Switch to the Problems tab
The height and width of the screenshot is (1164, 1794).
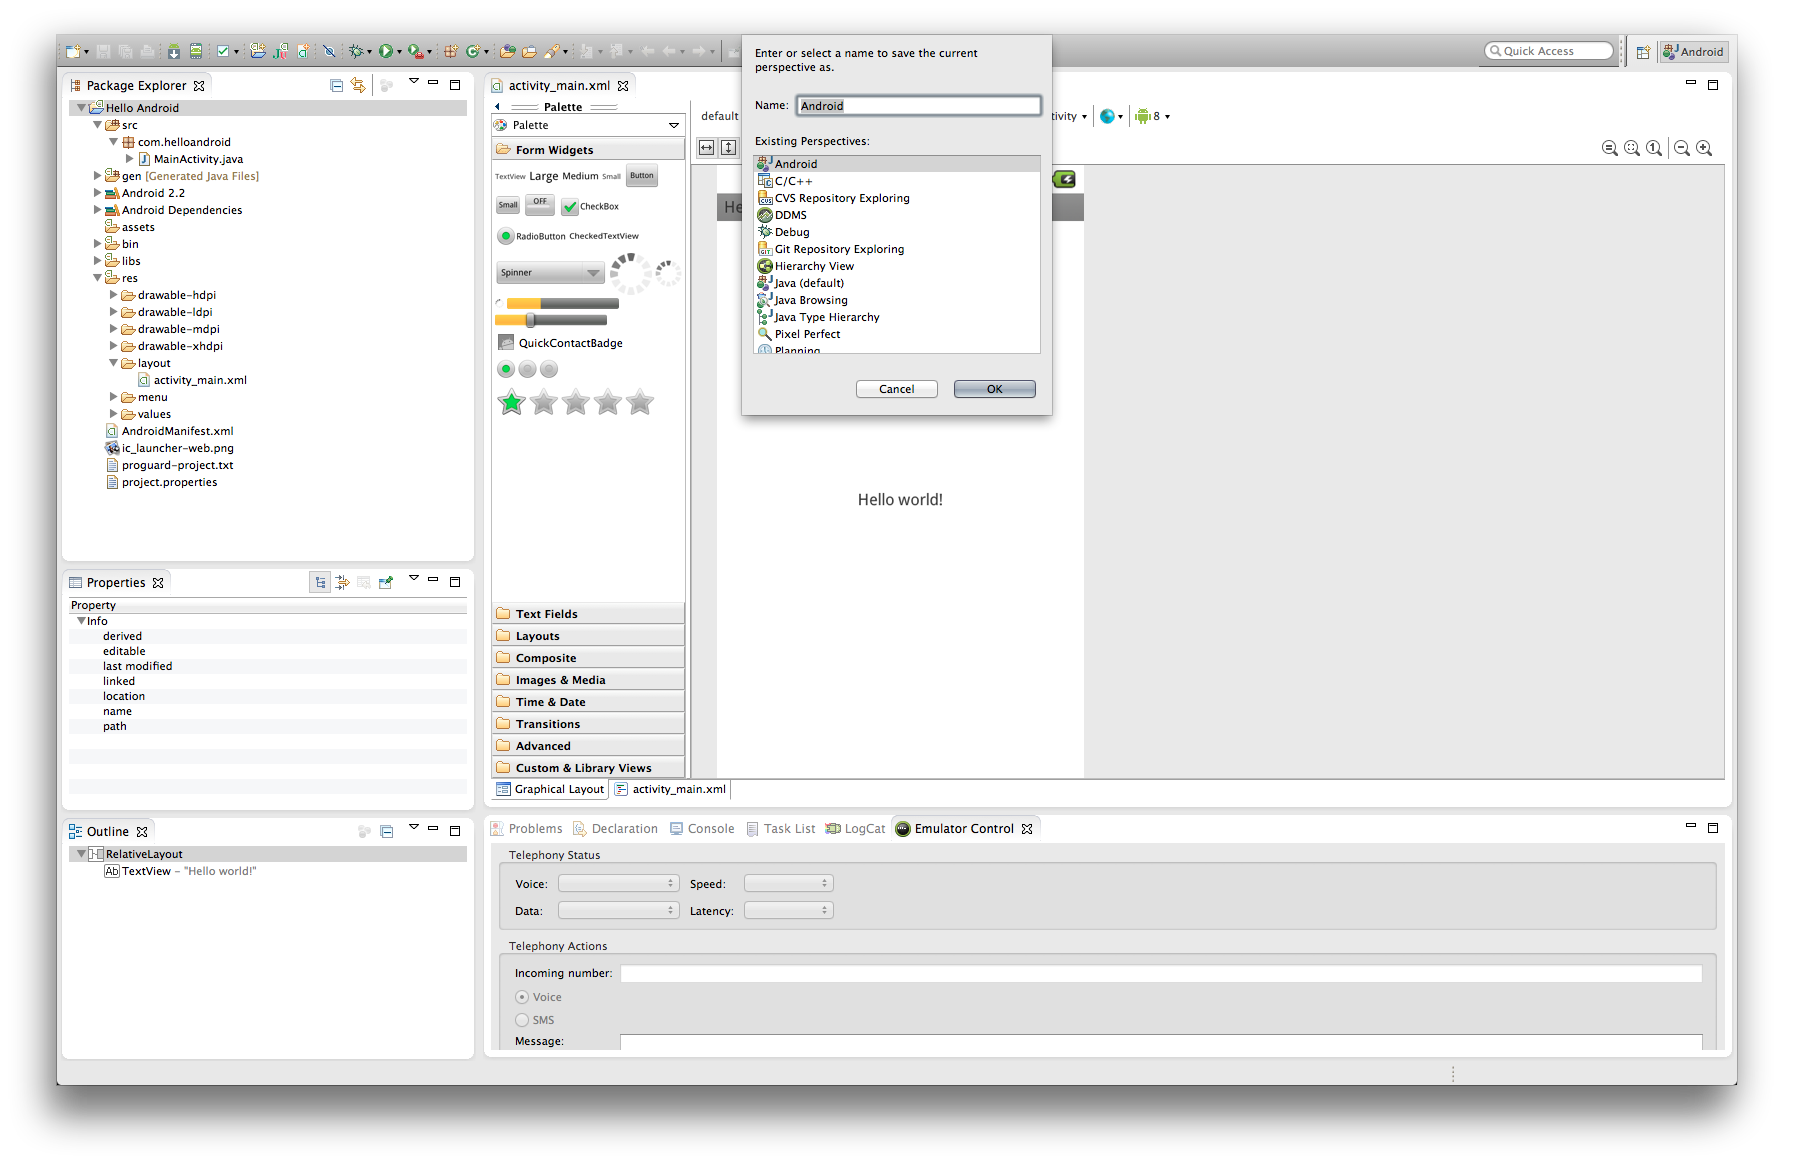click(x=526, y=829)
